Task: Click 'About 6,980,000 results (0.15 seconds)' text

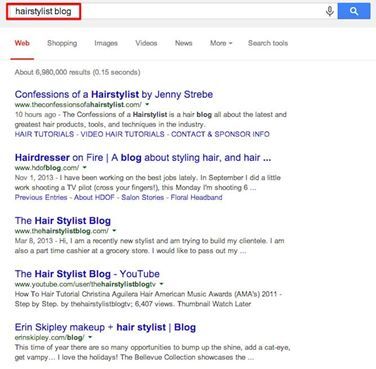Action: coord(77,72)
